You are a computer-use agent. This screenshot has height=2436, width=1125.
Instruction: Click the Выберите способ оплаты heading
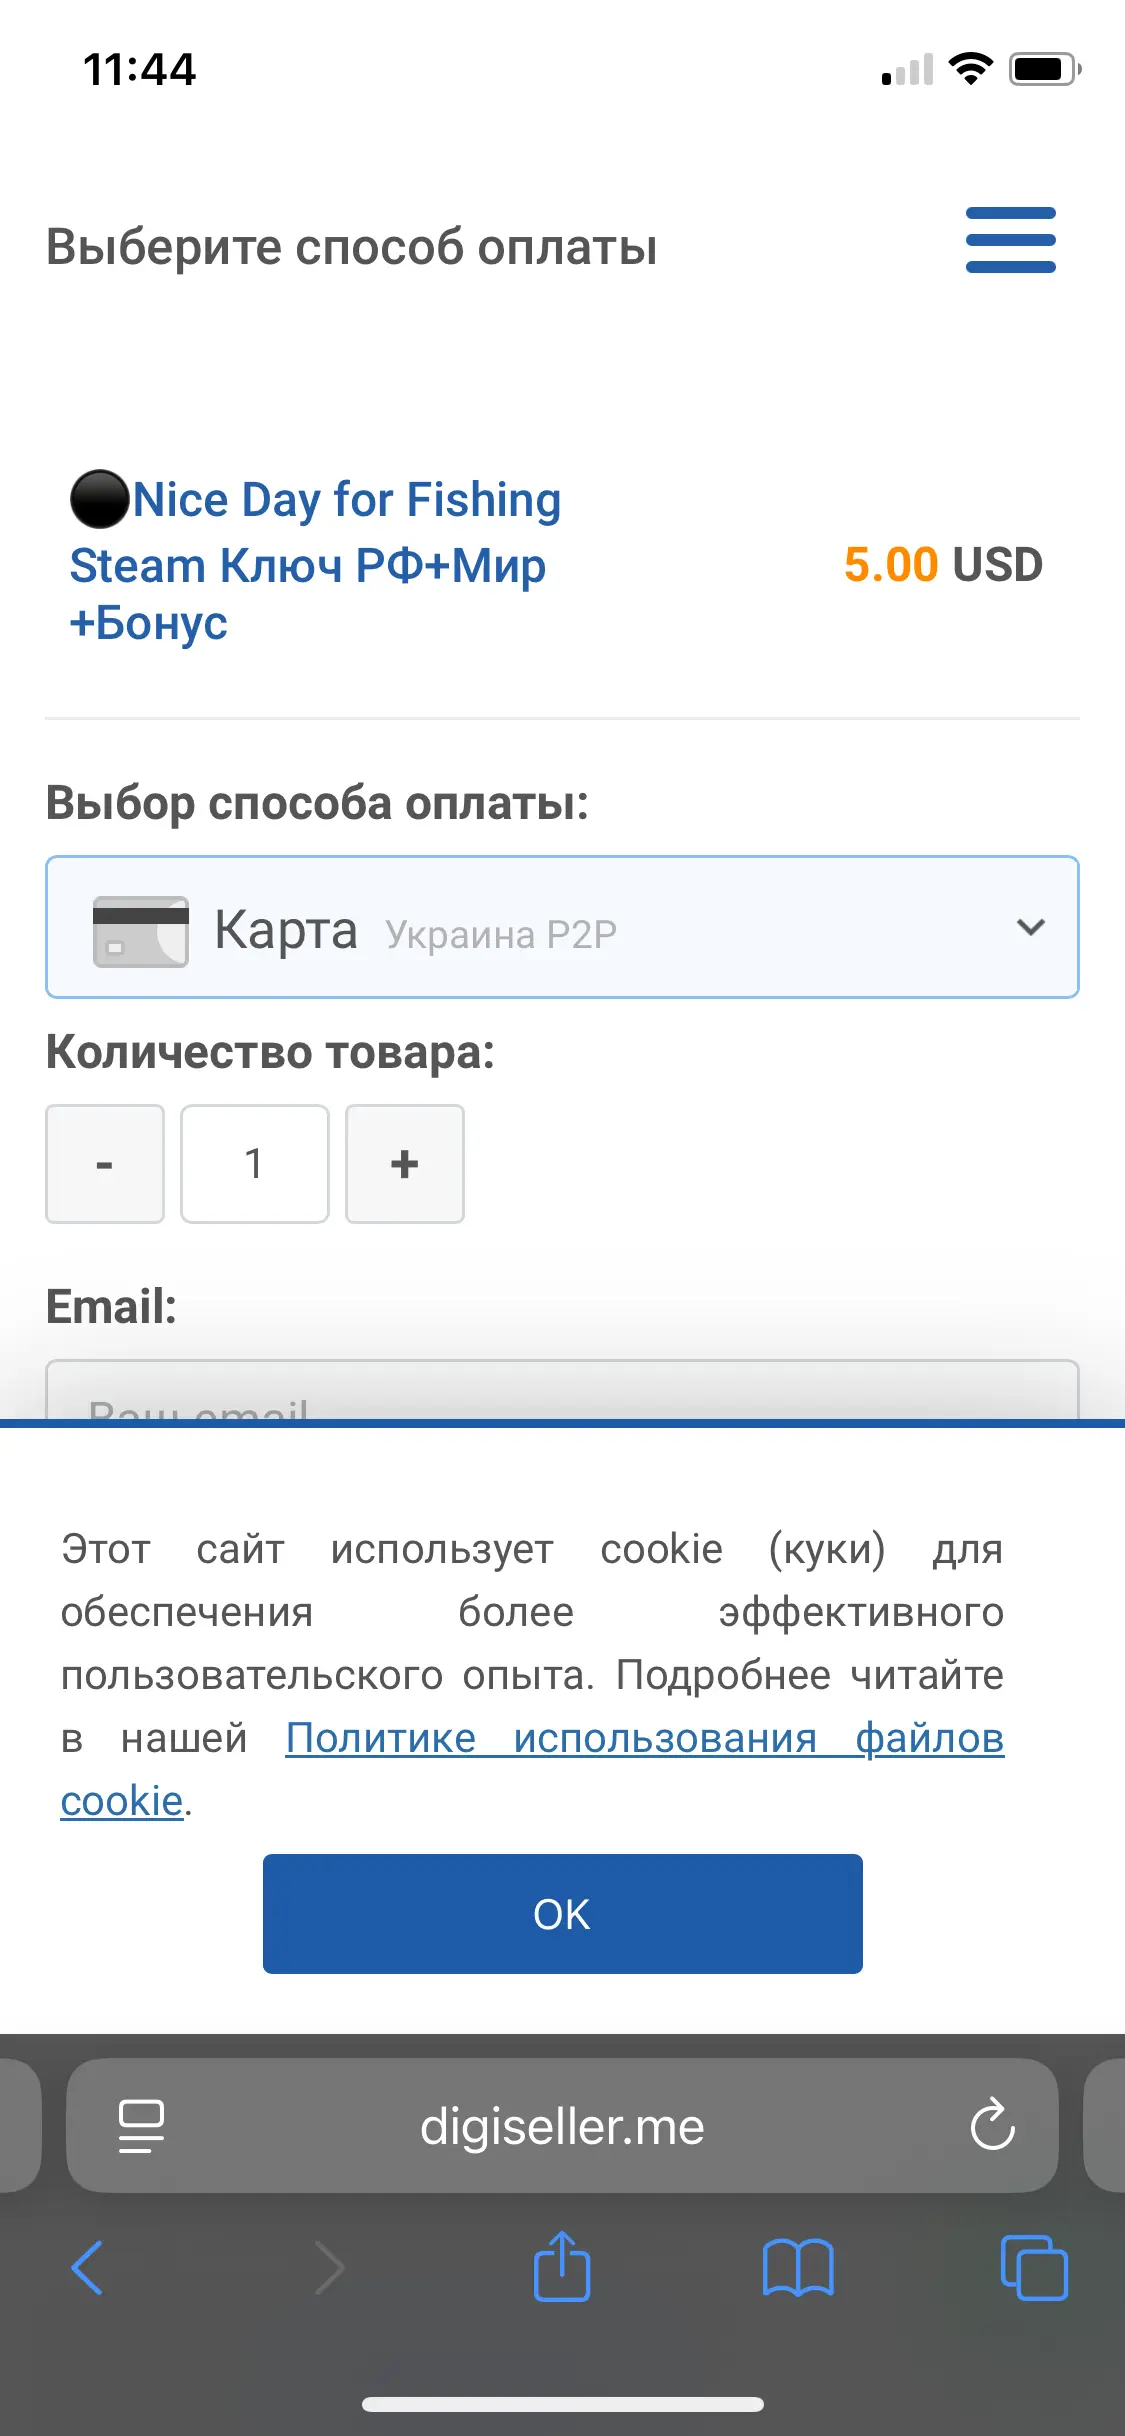(352, 247)
